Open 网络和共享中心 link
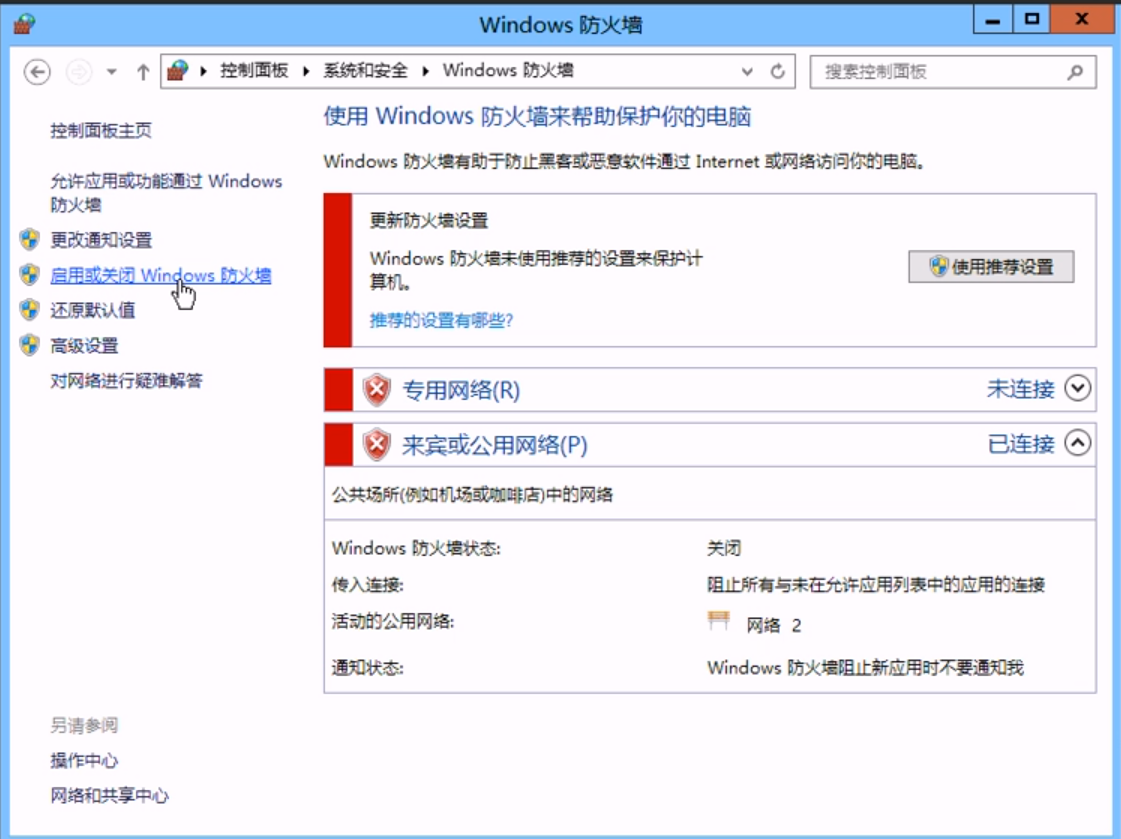Screen dimensions: 1121x839 pos(109,795)
